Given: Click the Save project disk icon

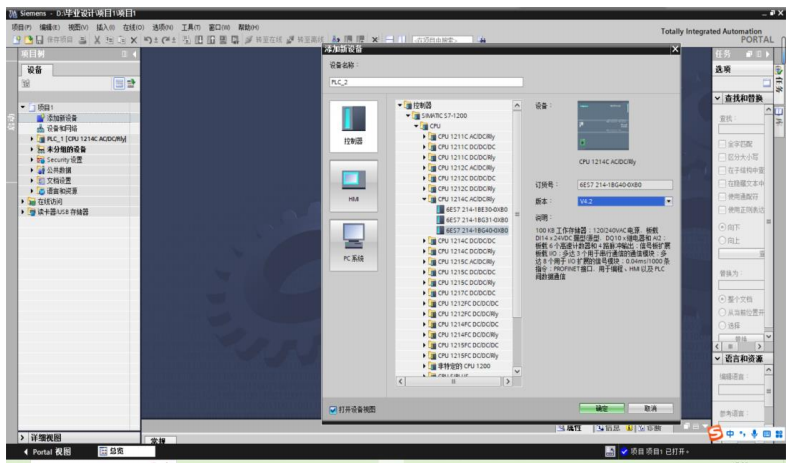Looking at the screenshot, I should coord(39,39).
